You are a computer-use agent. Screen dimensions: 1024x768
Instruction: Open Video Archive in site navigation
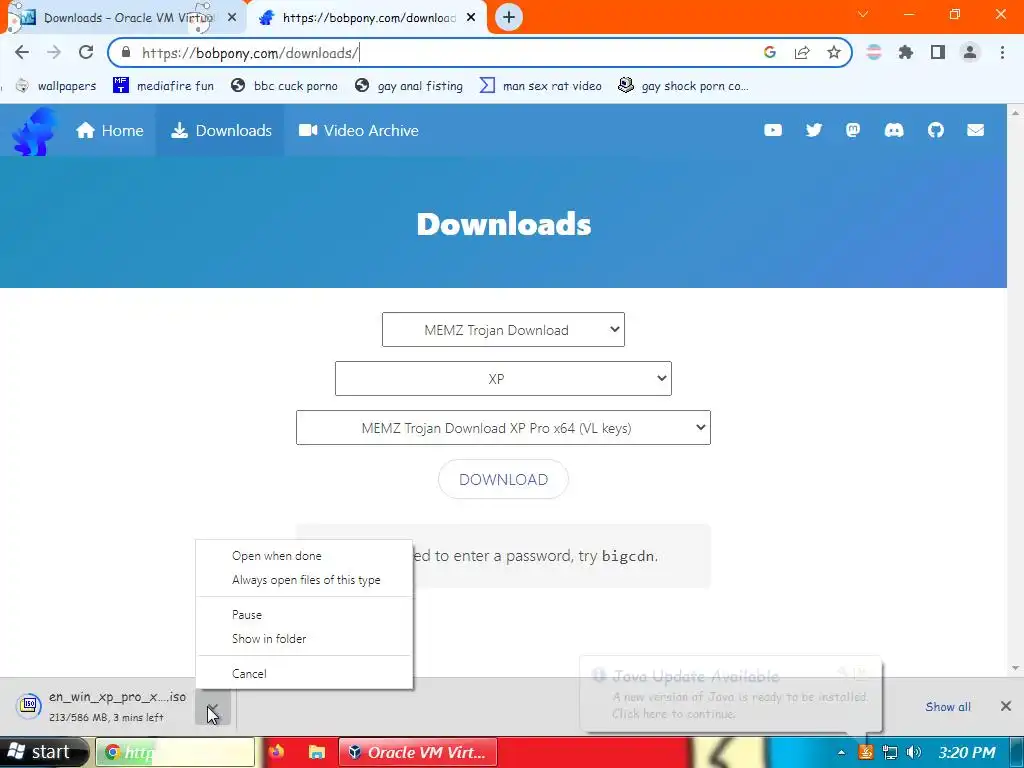[x=359, y=131]
